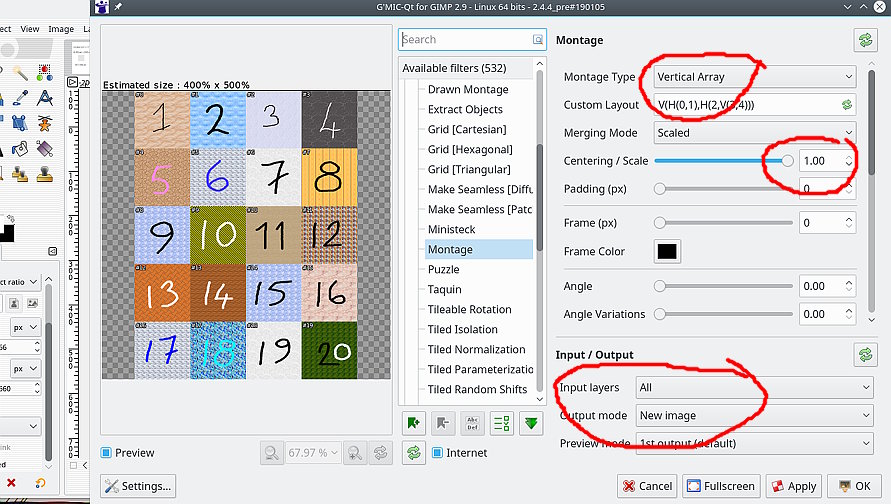Select Puzzle filter in the list
This screenshot has height=504, width=891.
coord(443,269)
